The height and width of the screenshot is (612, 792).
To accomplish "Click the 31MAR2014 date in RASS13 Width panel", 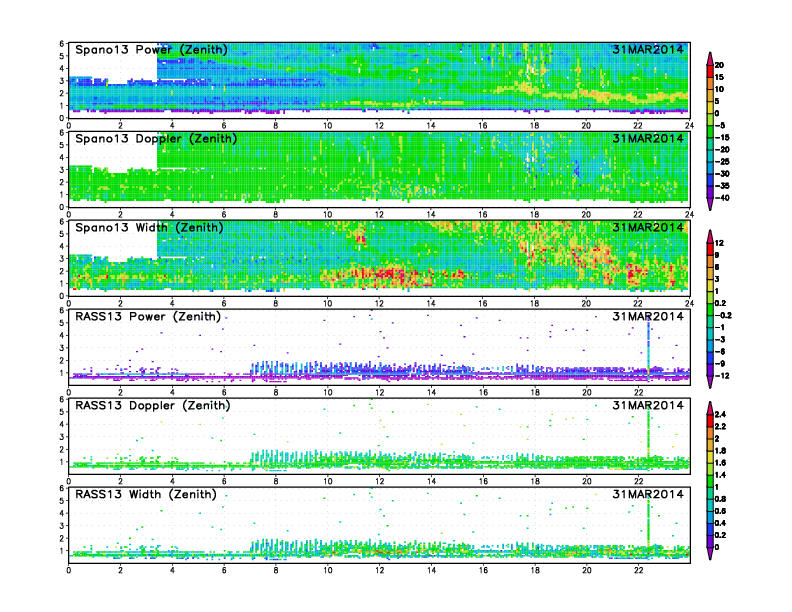I will click(x=648, y=494).
